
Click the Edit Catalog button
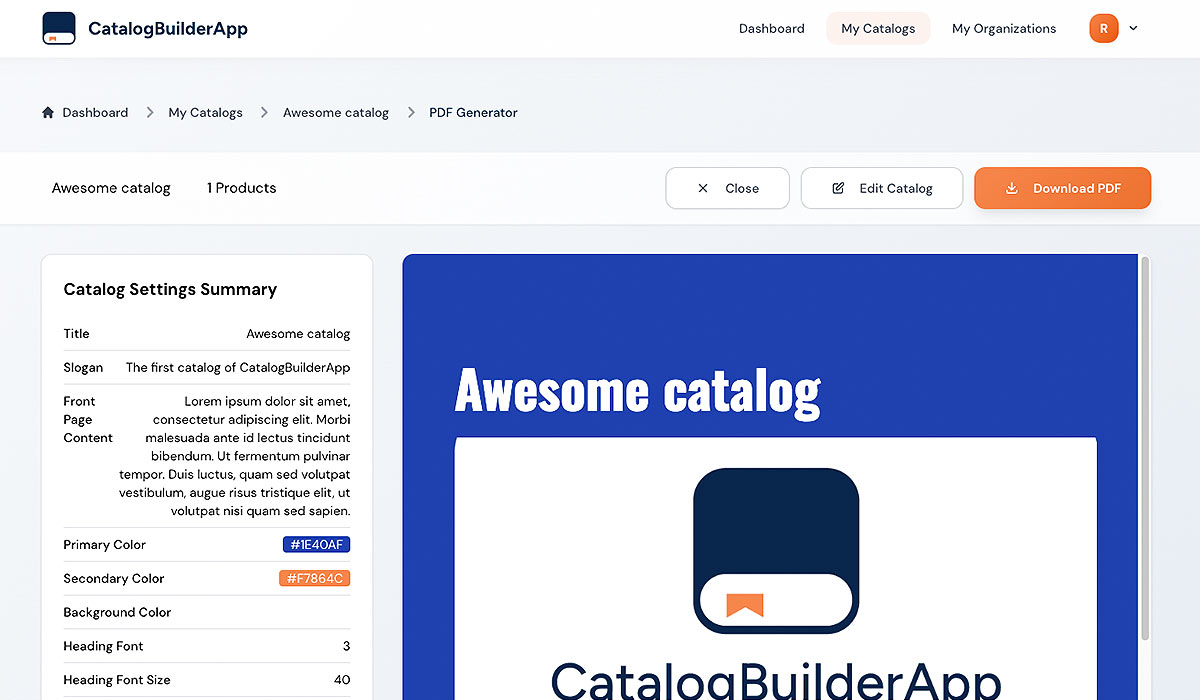coord(881,188)
